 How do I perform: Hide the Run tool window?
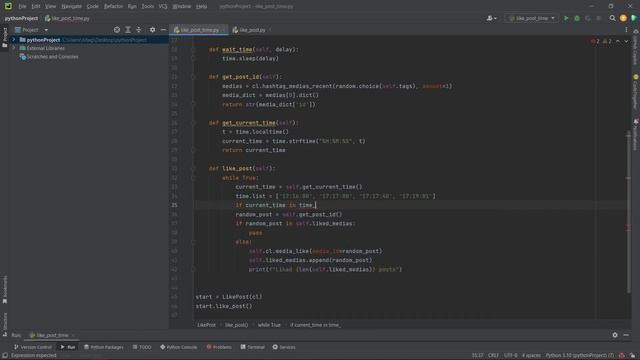click(x=626, y=335)
